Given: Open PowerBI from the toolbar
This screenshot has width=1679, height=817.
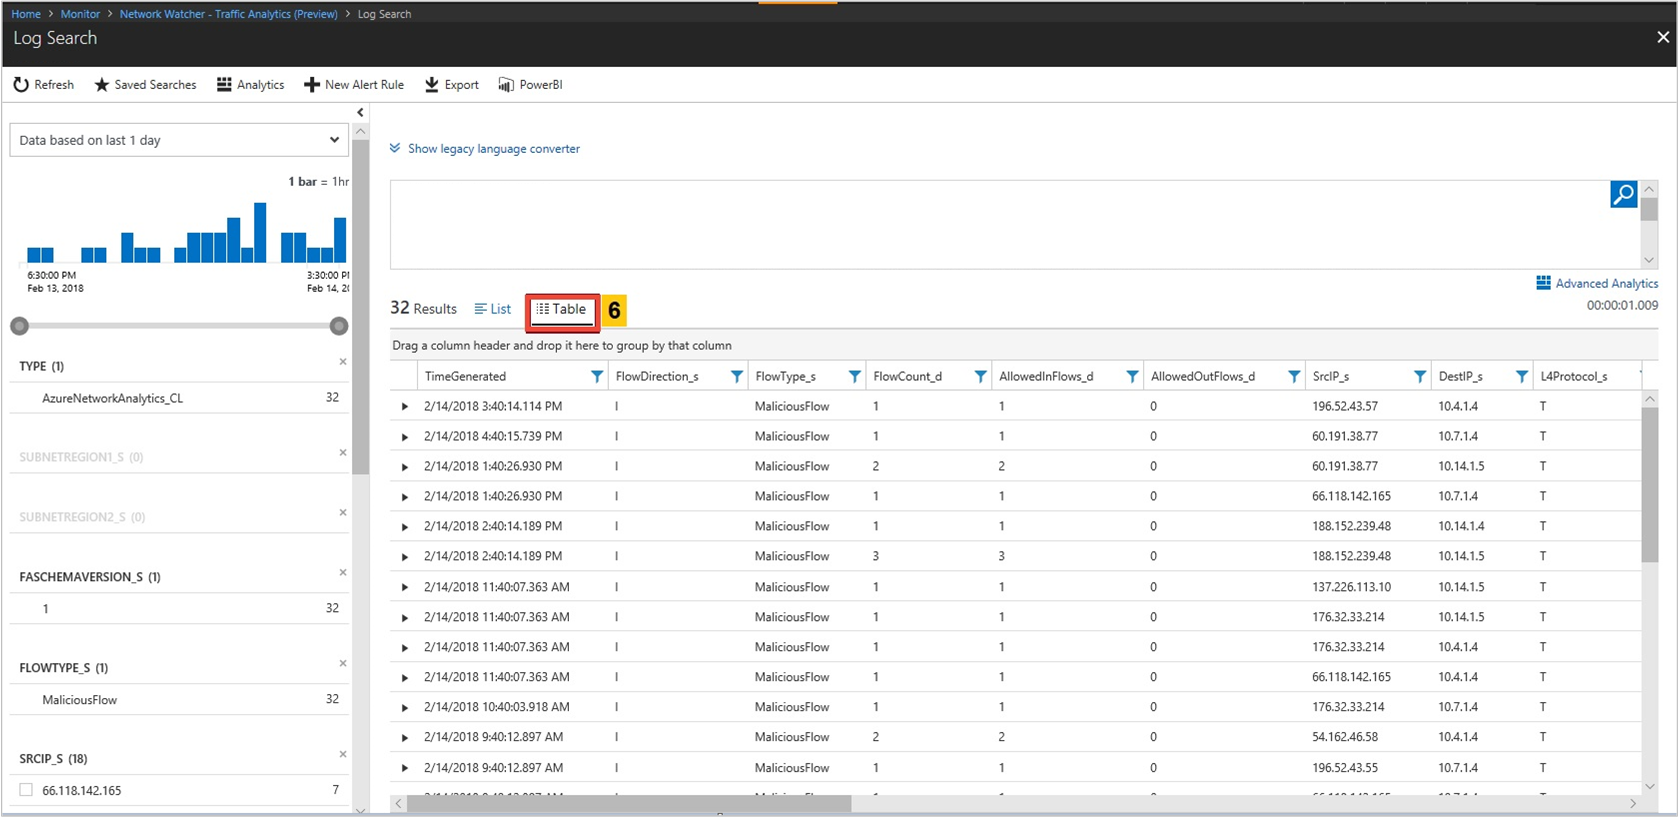Looking at the screenshot, I should click(531, 85).
